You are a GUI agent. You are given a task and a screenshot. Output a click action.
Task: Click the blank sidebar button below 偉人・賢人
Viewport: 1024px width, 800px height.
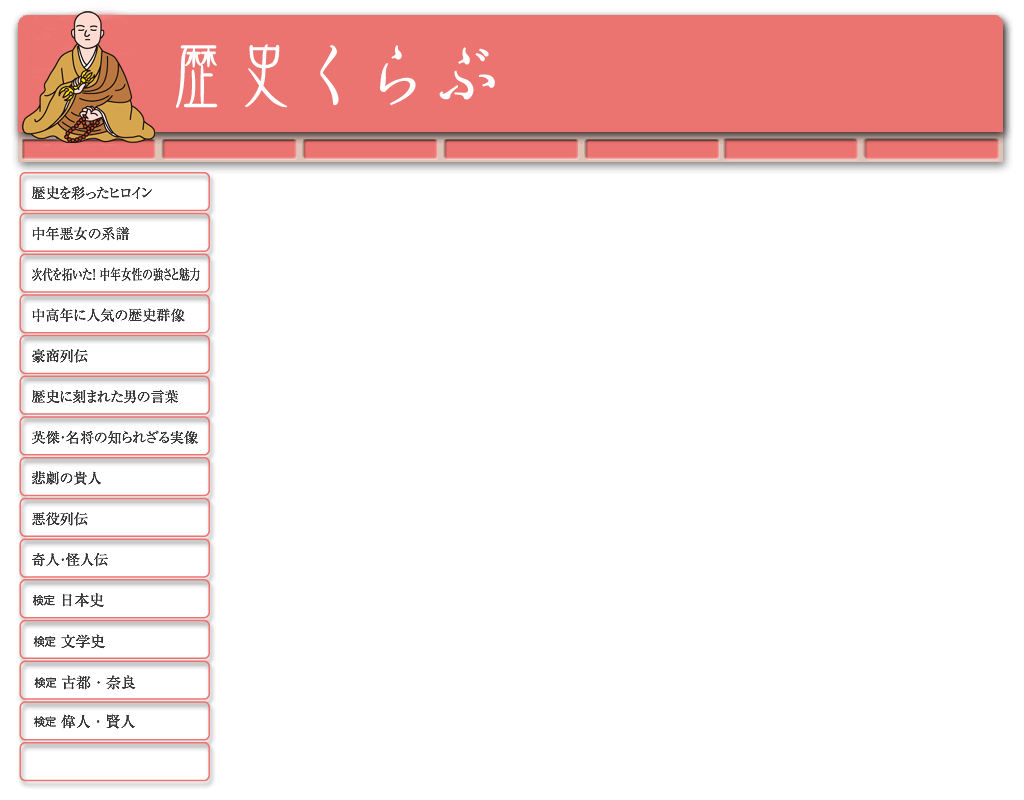115,762
